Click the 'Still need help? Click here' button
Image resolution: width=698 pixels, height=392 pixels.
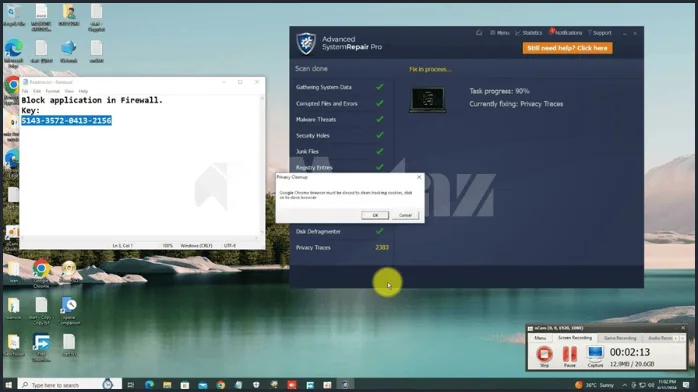point(568,48)
